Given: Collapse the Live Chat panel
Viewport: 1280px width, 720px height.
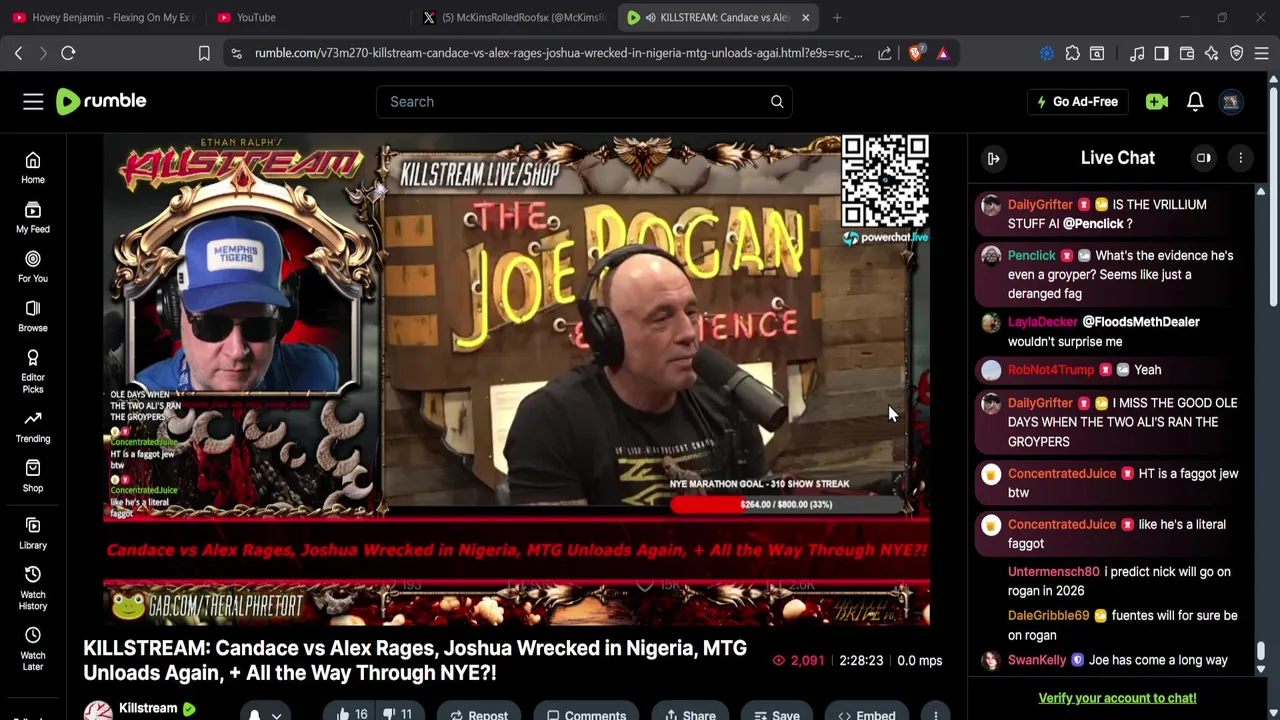Looking at the screenshot, I should 994,158.
